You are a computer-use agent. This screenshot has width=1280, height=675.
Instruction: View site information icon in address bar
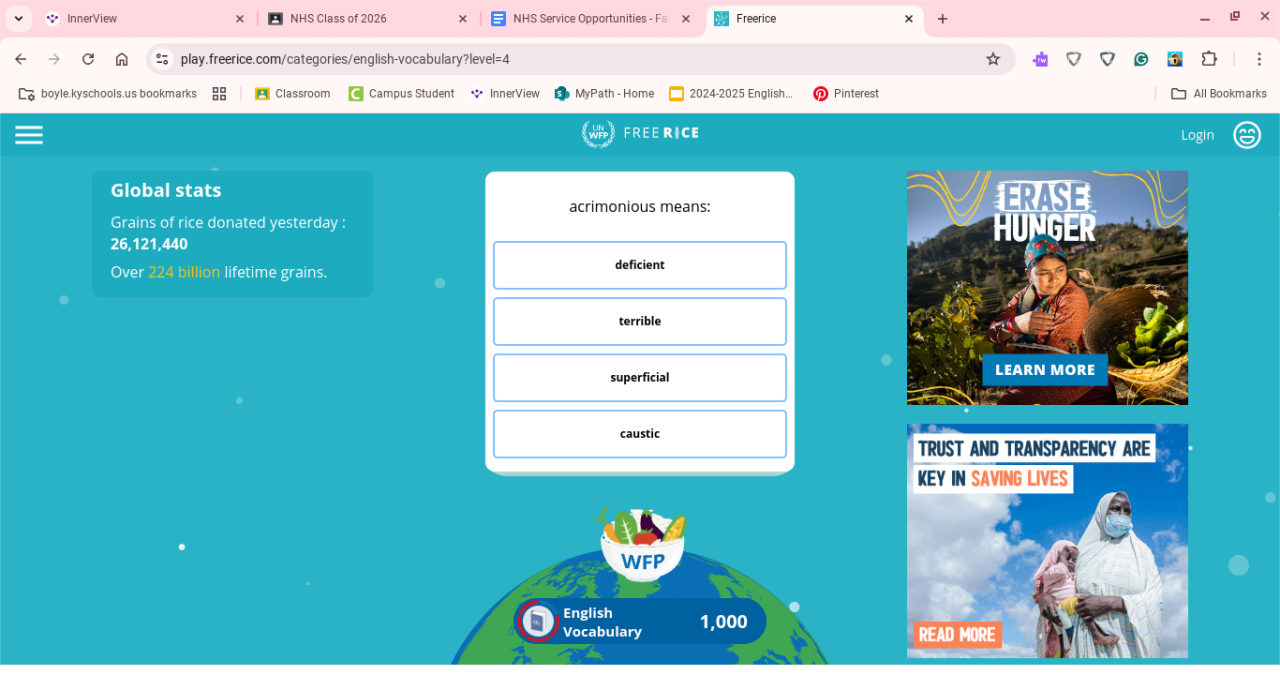pyautogui.click(x=163, y=59)
